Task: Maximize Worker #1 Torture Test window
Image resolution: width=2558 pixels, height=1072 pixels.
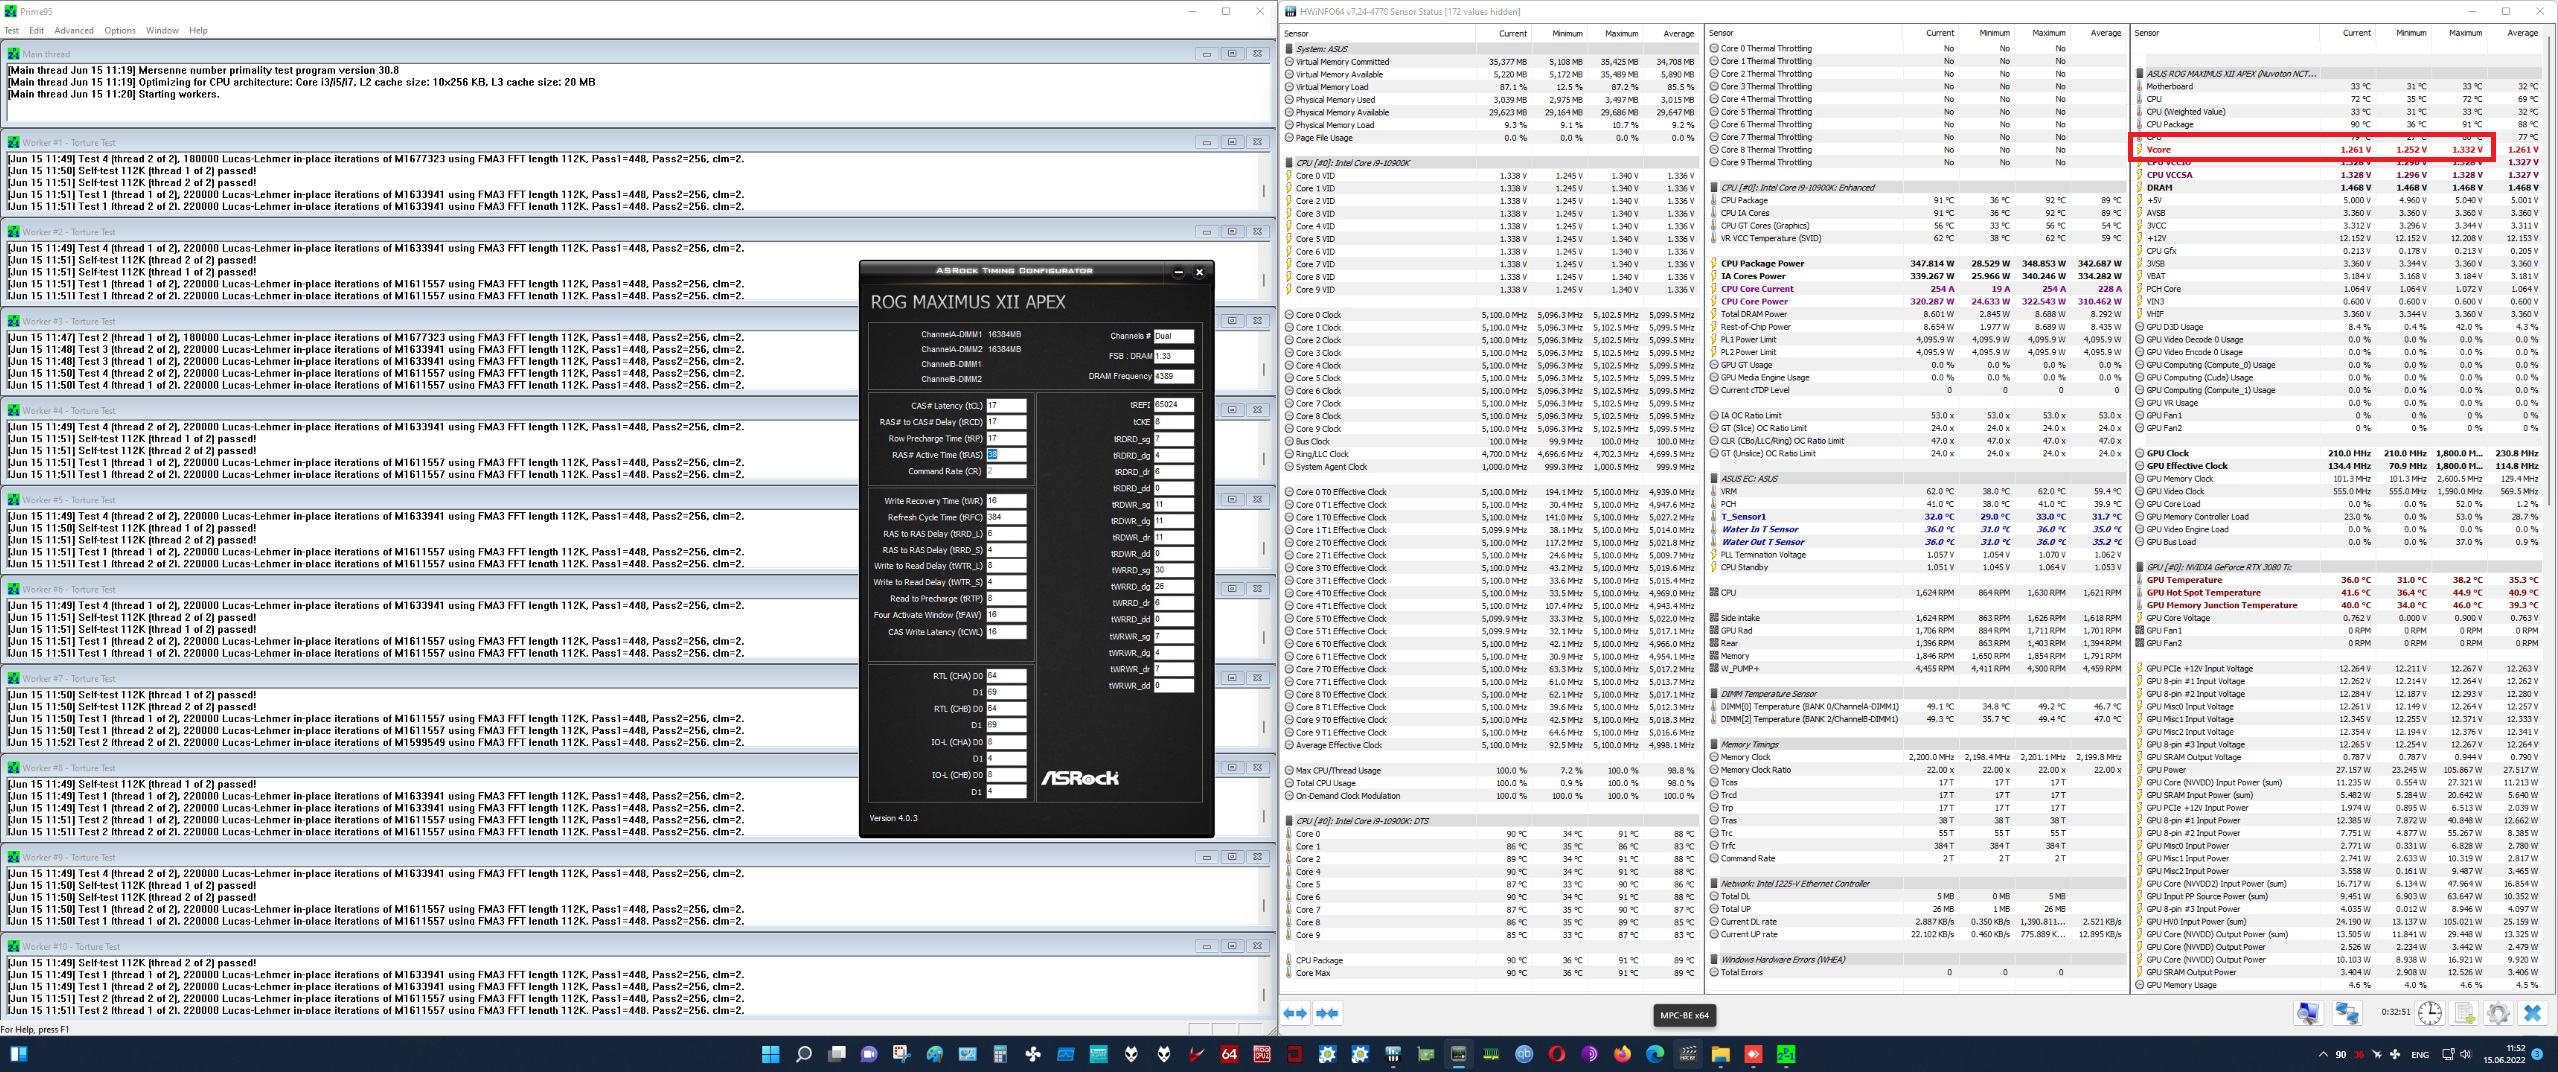Action: [x=1232, y=142]
